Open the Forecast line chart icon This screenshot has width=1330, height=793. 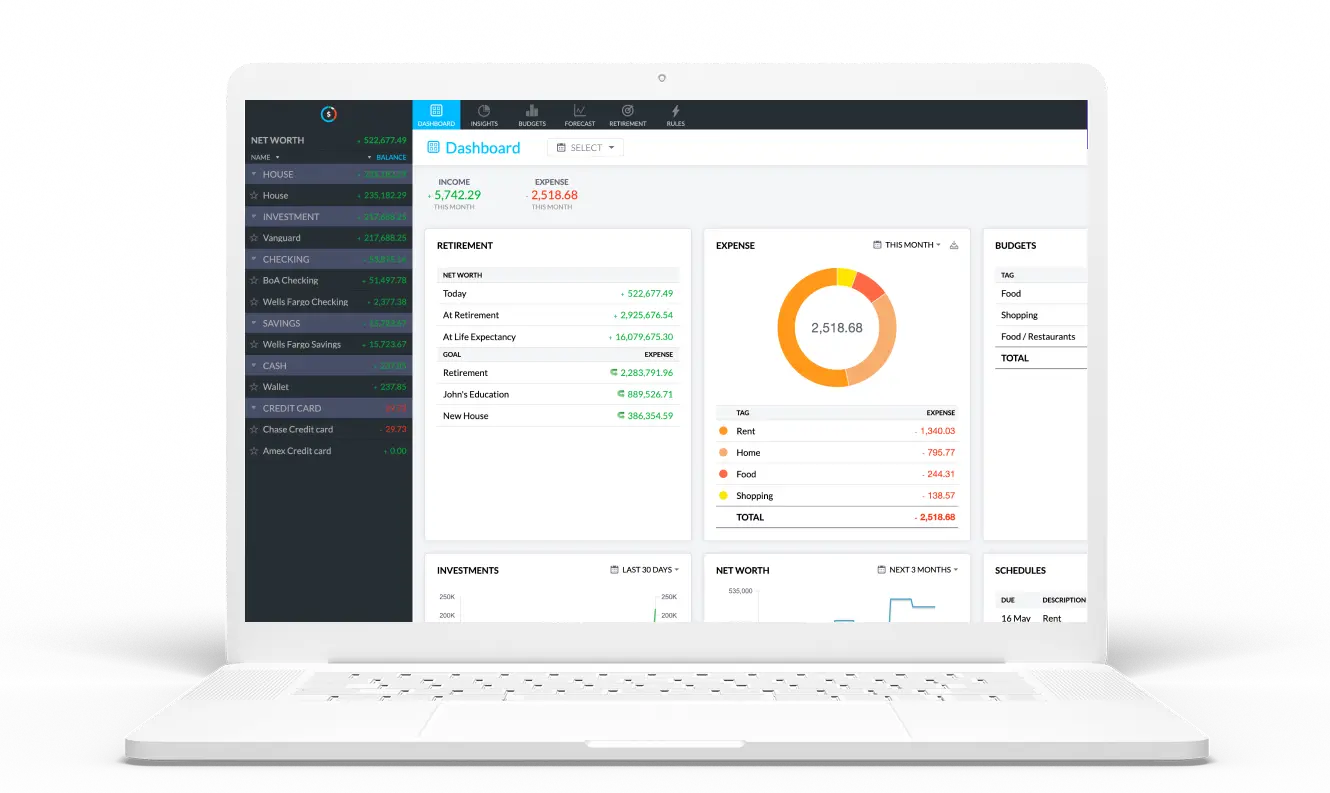click(580, 111)
